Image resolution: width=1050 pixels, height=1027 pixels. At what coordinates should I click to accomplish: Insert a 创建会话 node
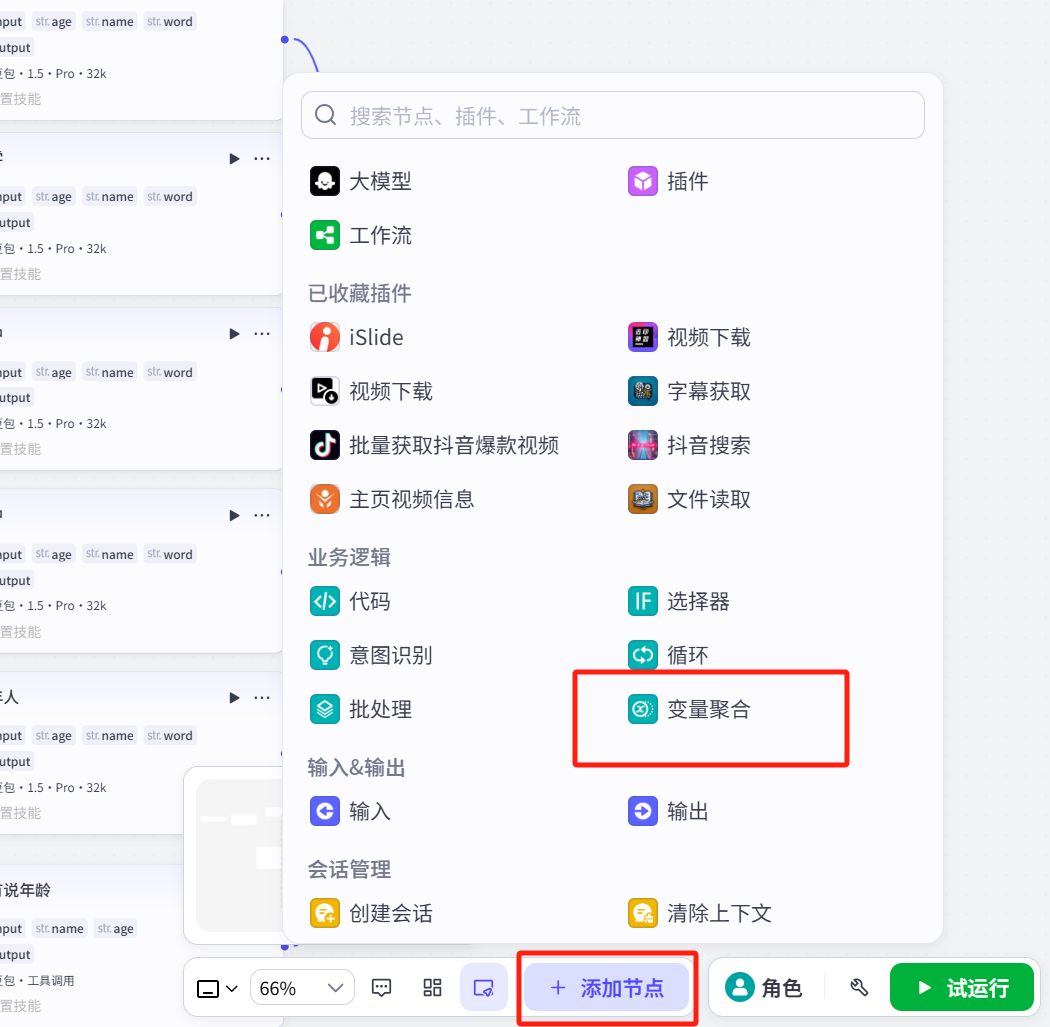(x=371, y=913)
